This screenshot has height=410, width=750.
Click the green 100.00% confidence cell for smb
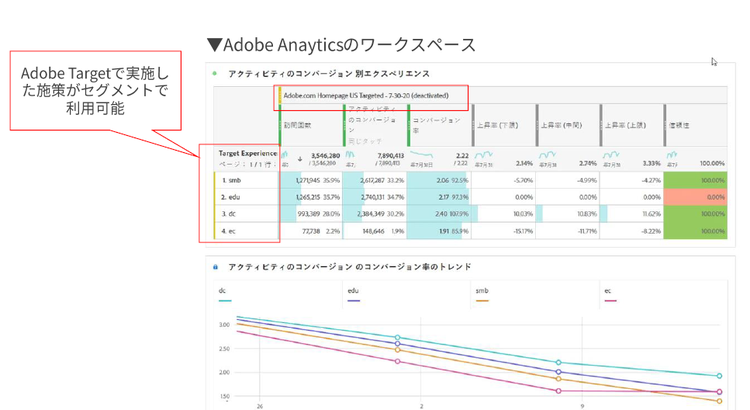click(x=695, y=180)
